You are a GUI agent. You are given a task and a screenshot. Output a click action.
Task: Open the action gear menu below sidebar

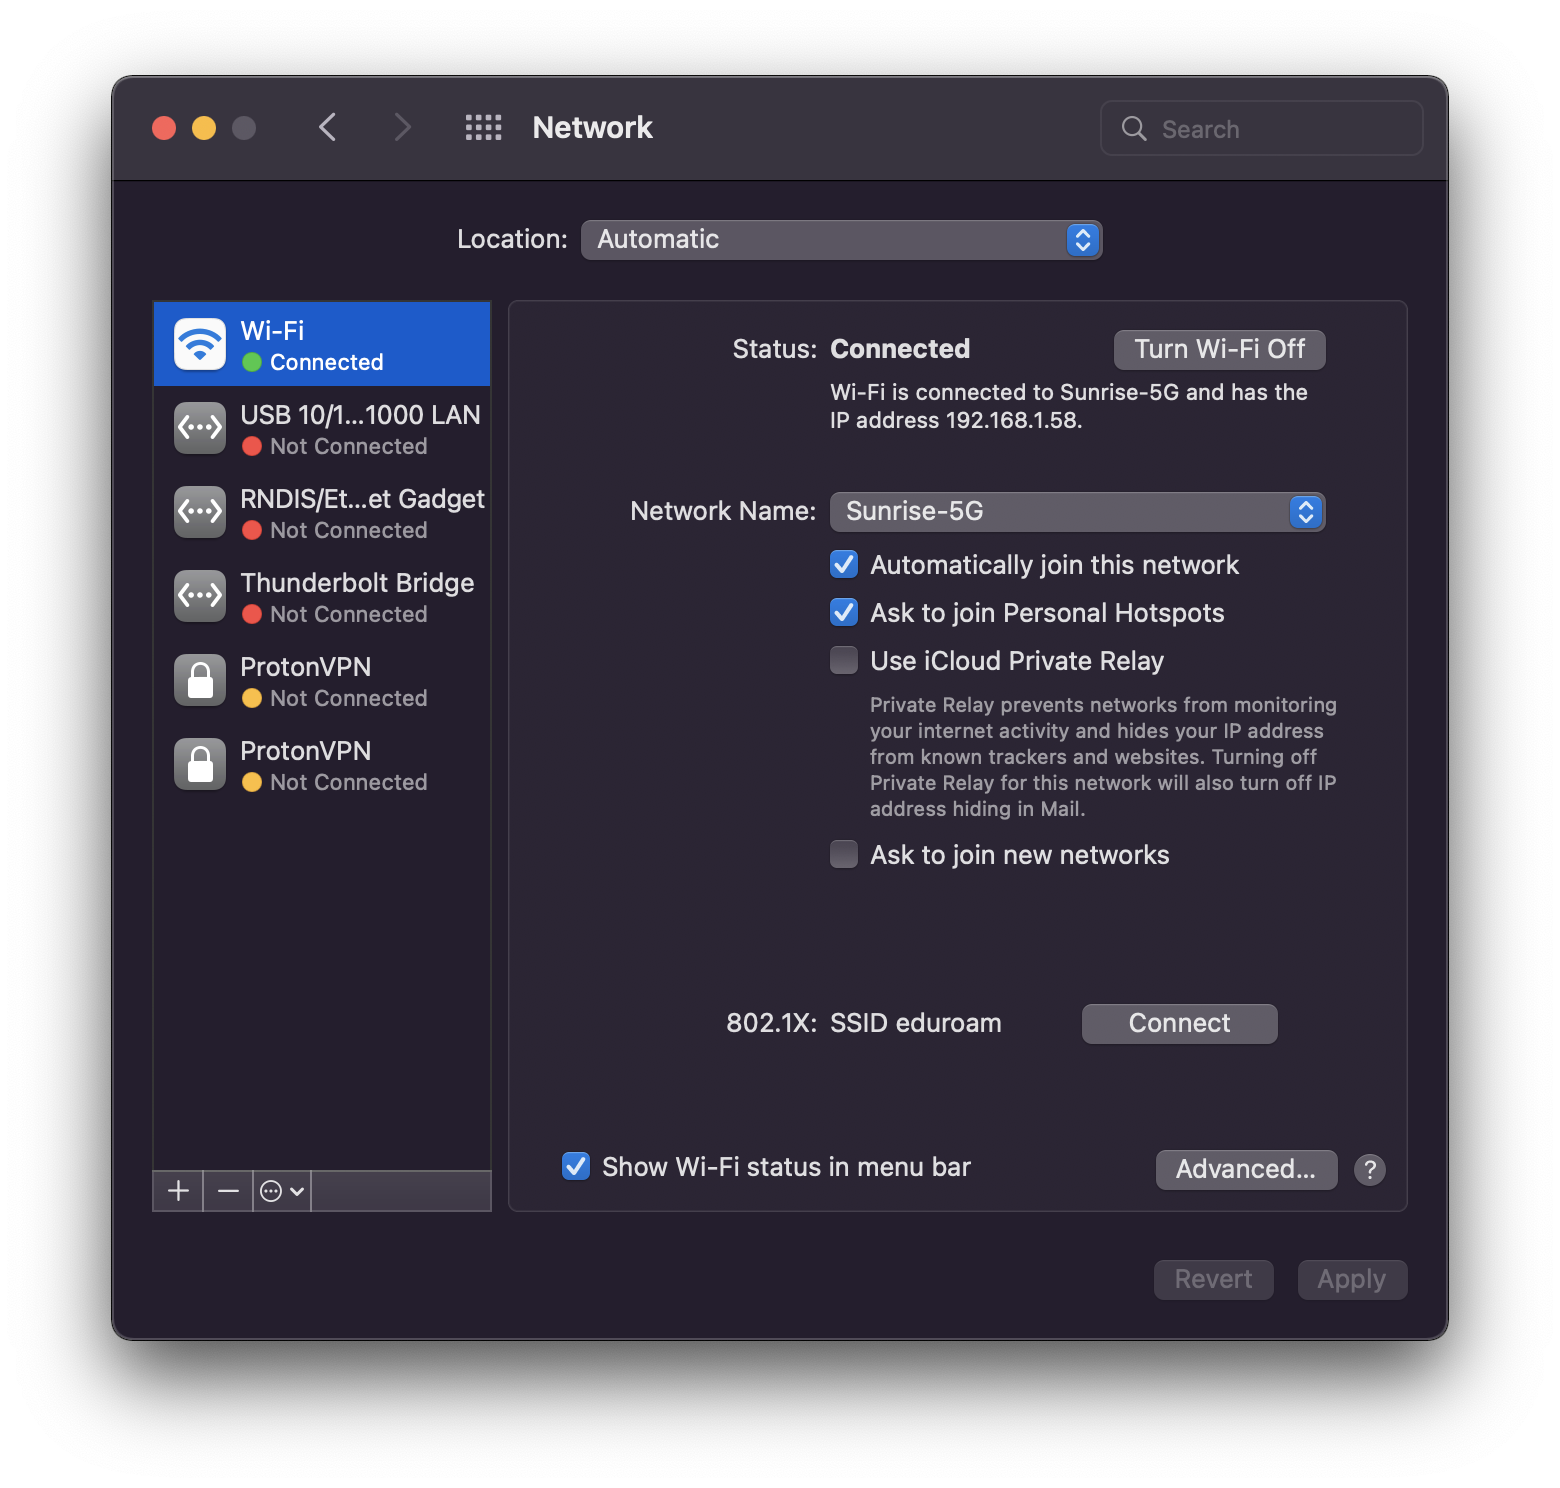tap(281, 1190)
